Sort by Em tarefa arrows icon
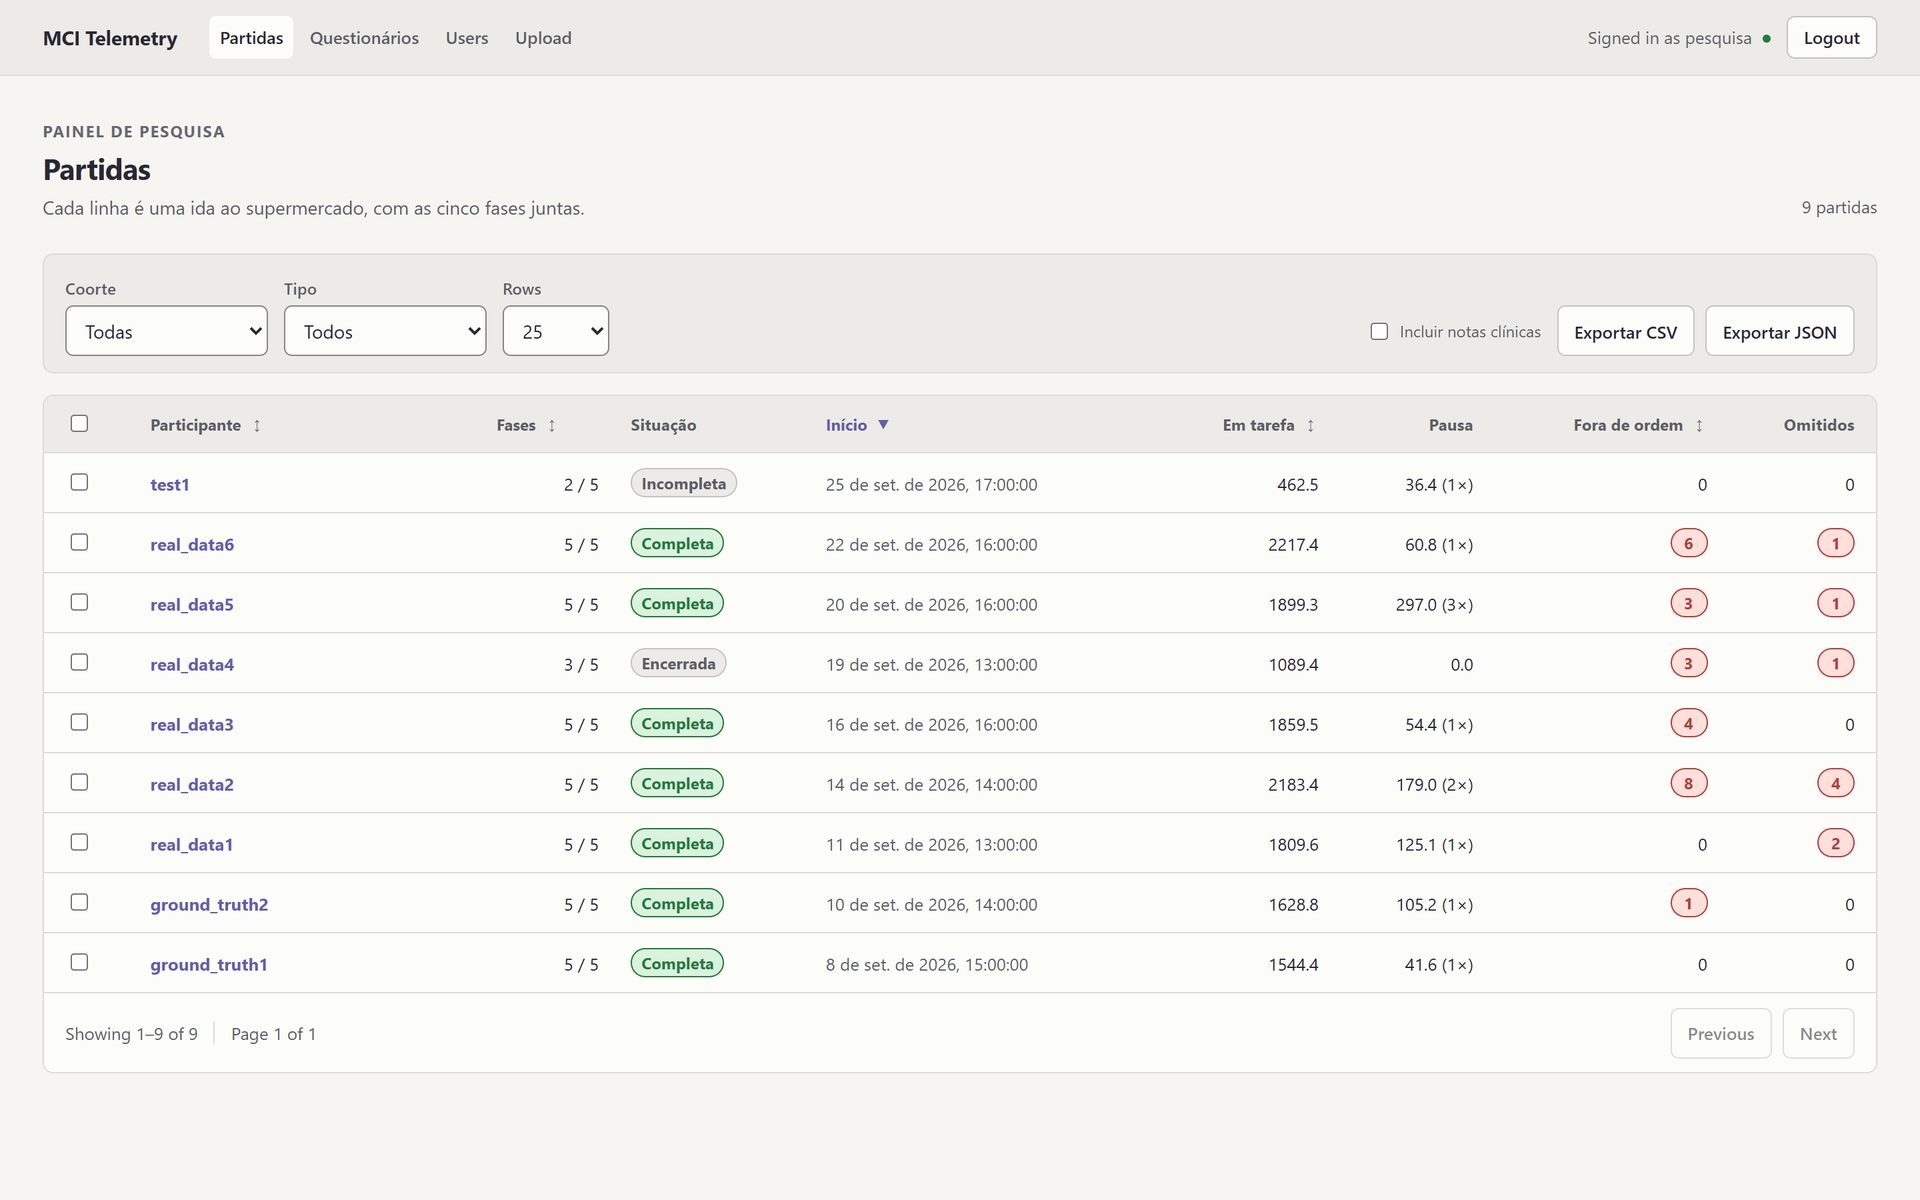Screen dimensions: 1920x1200 pos(1310,425)
